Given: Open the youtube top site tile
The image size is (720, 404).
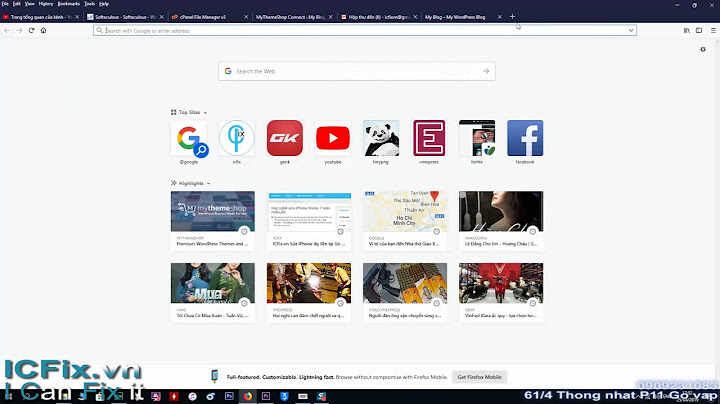Looking at the screenshot, I should (x=333, y=138).
